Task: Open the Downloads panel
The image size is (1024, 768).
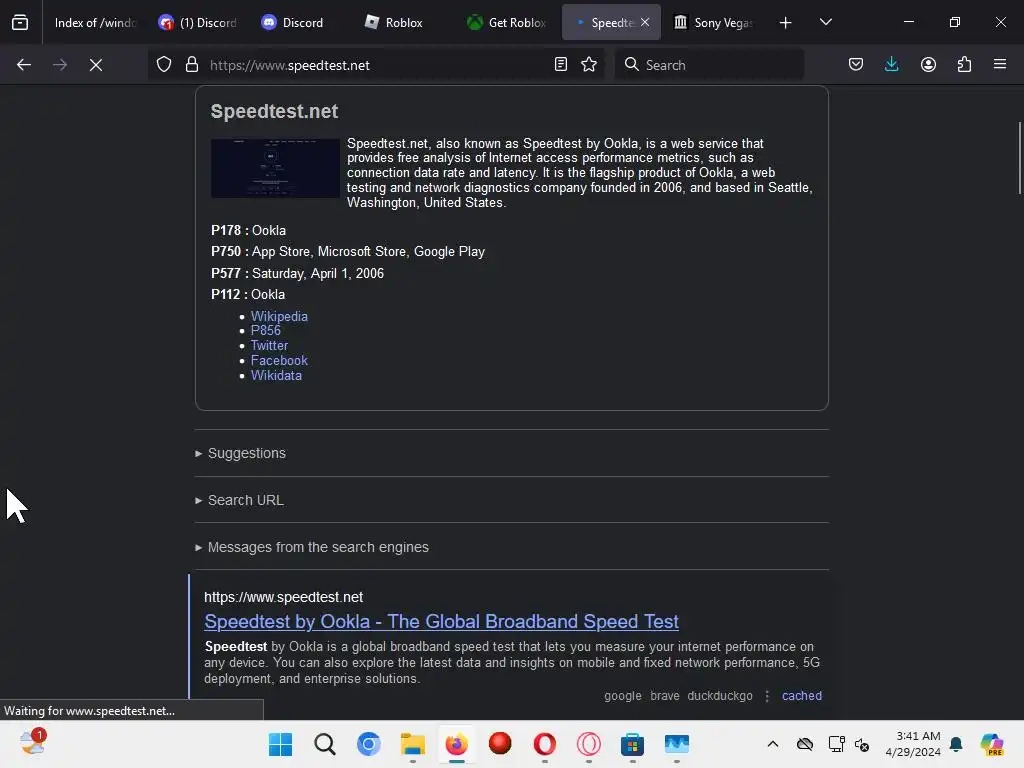Action: click(891, 64)
